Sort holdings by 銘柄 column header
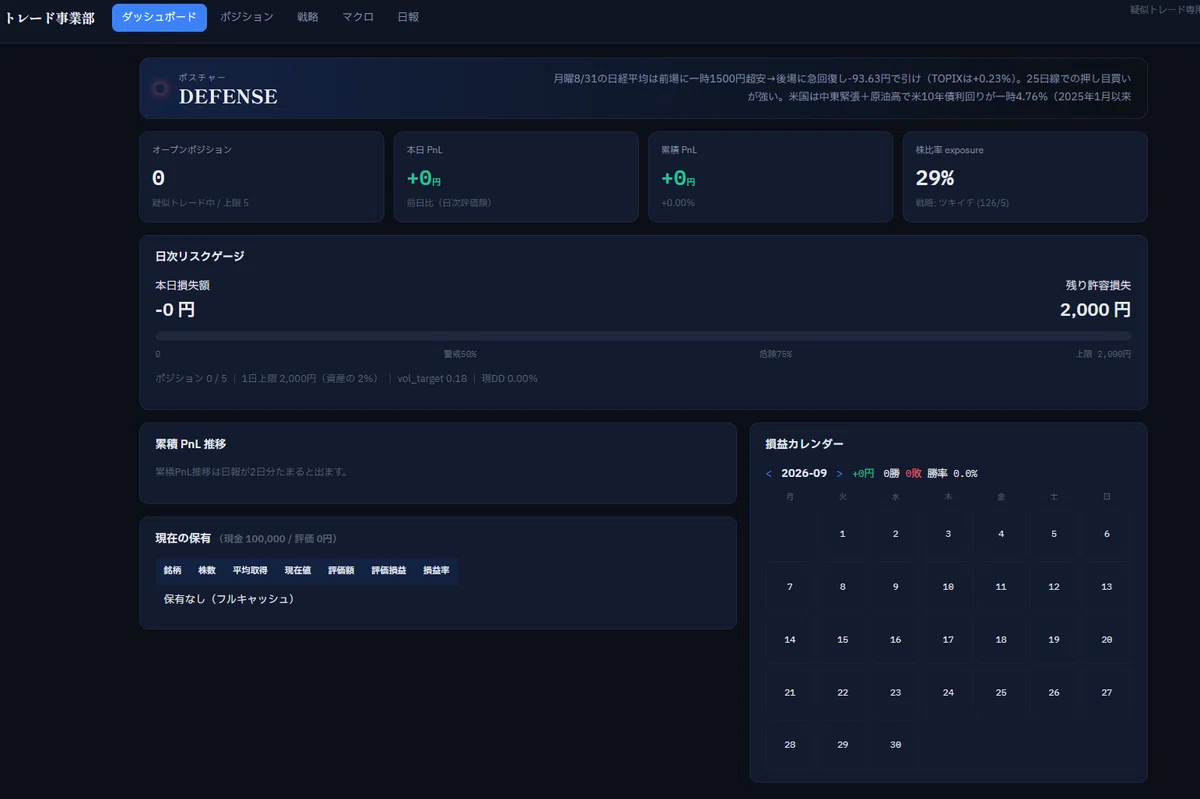Image resolution: width=1200 pixels, height=799 pixels. pos(172,570)
